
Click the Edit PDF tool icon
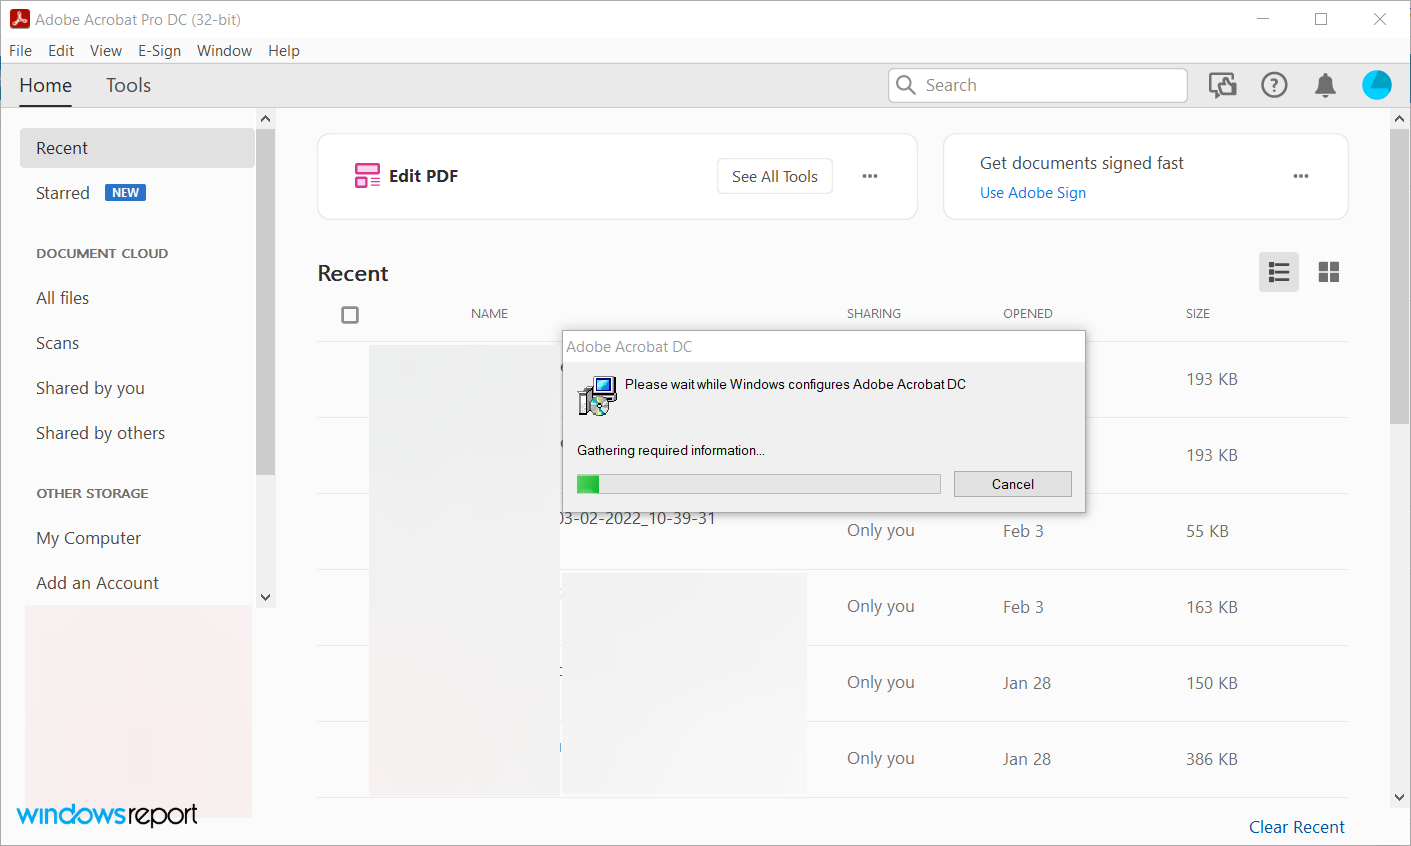click(367, 176)
